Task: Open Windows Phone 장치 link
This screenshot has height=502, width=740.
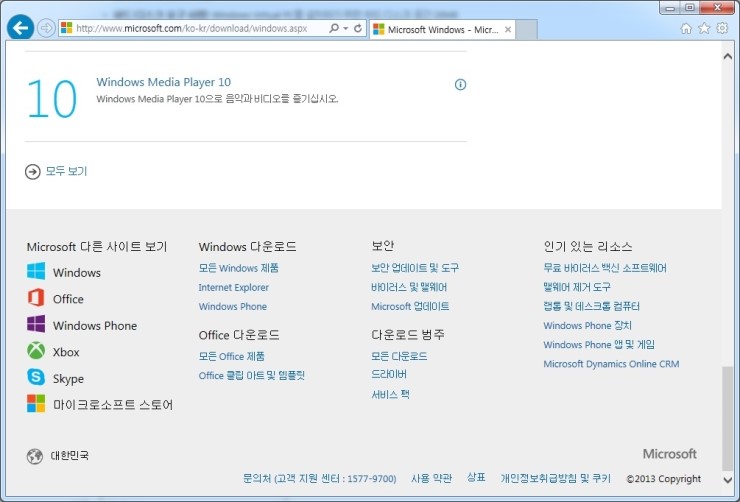Action: [x=587, y=326]
